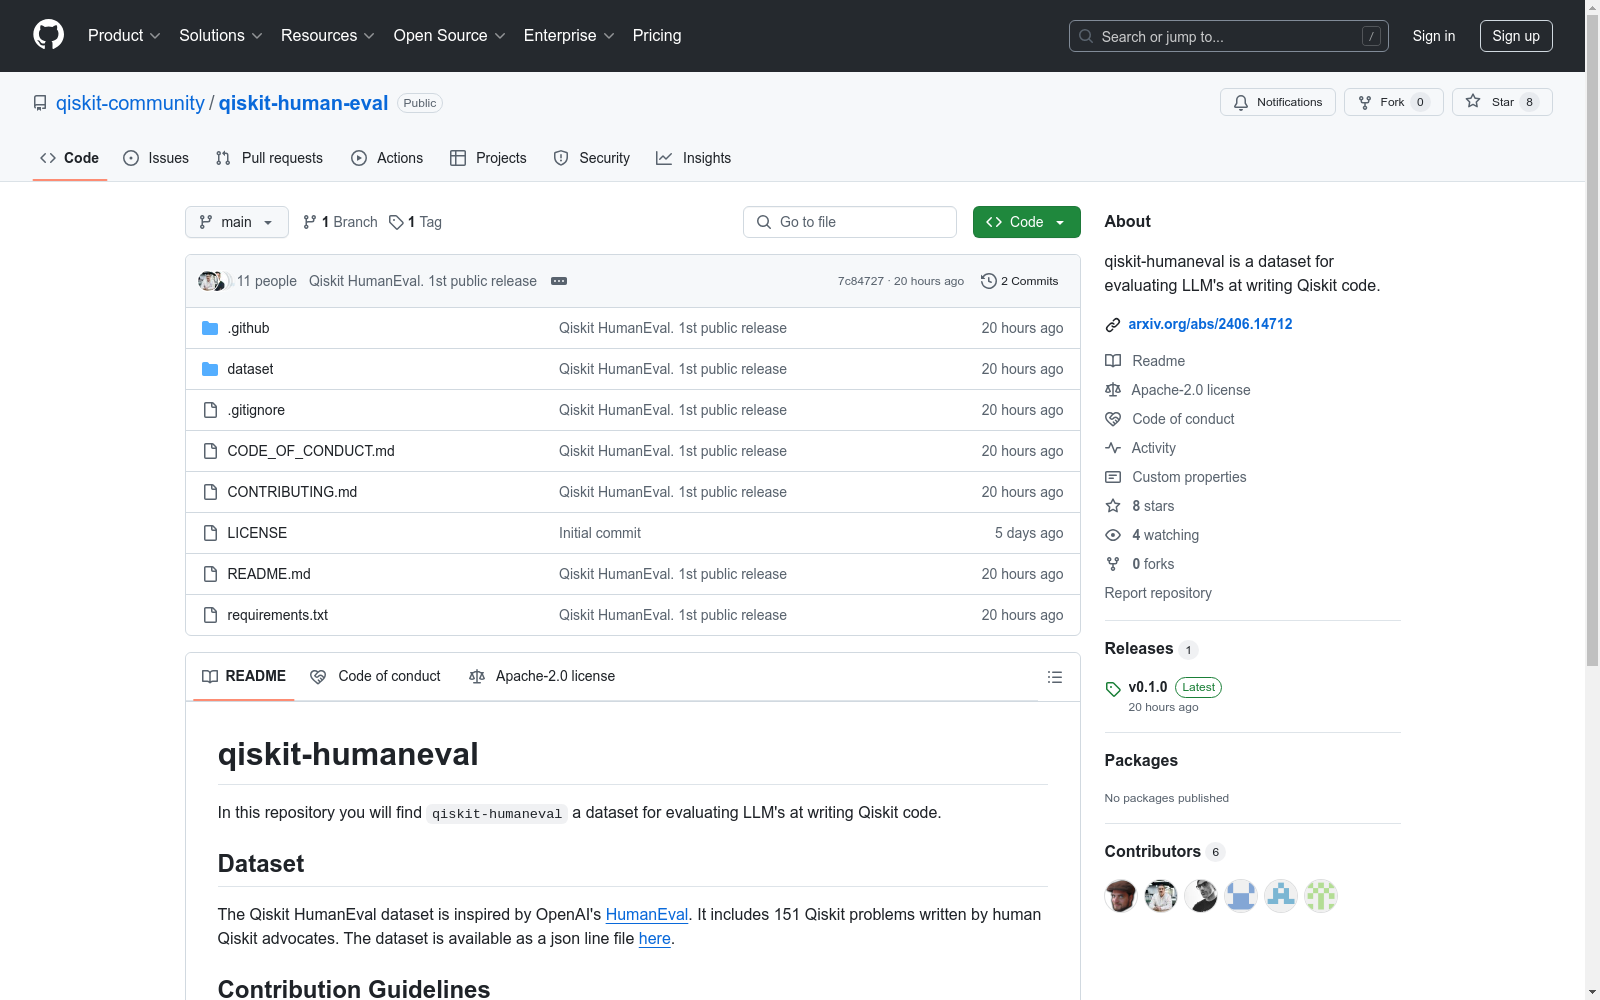This screenshot has width=1600, height=1000.
Task: Click the Readme book icon in About
Action: (1113, 361)
